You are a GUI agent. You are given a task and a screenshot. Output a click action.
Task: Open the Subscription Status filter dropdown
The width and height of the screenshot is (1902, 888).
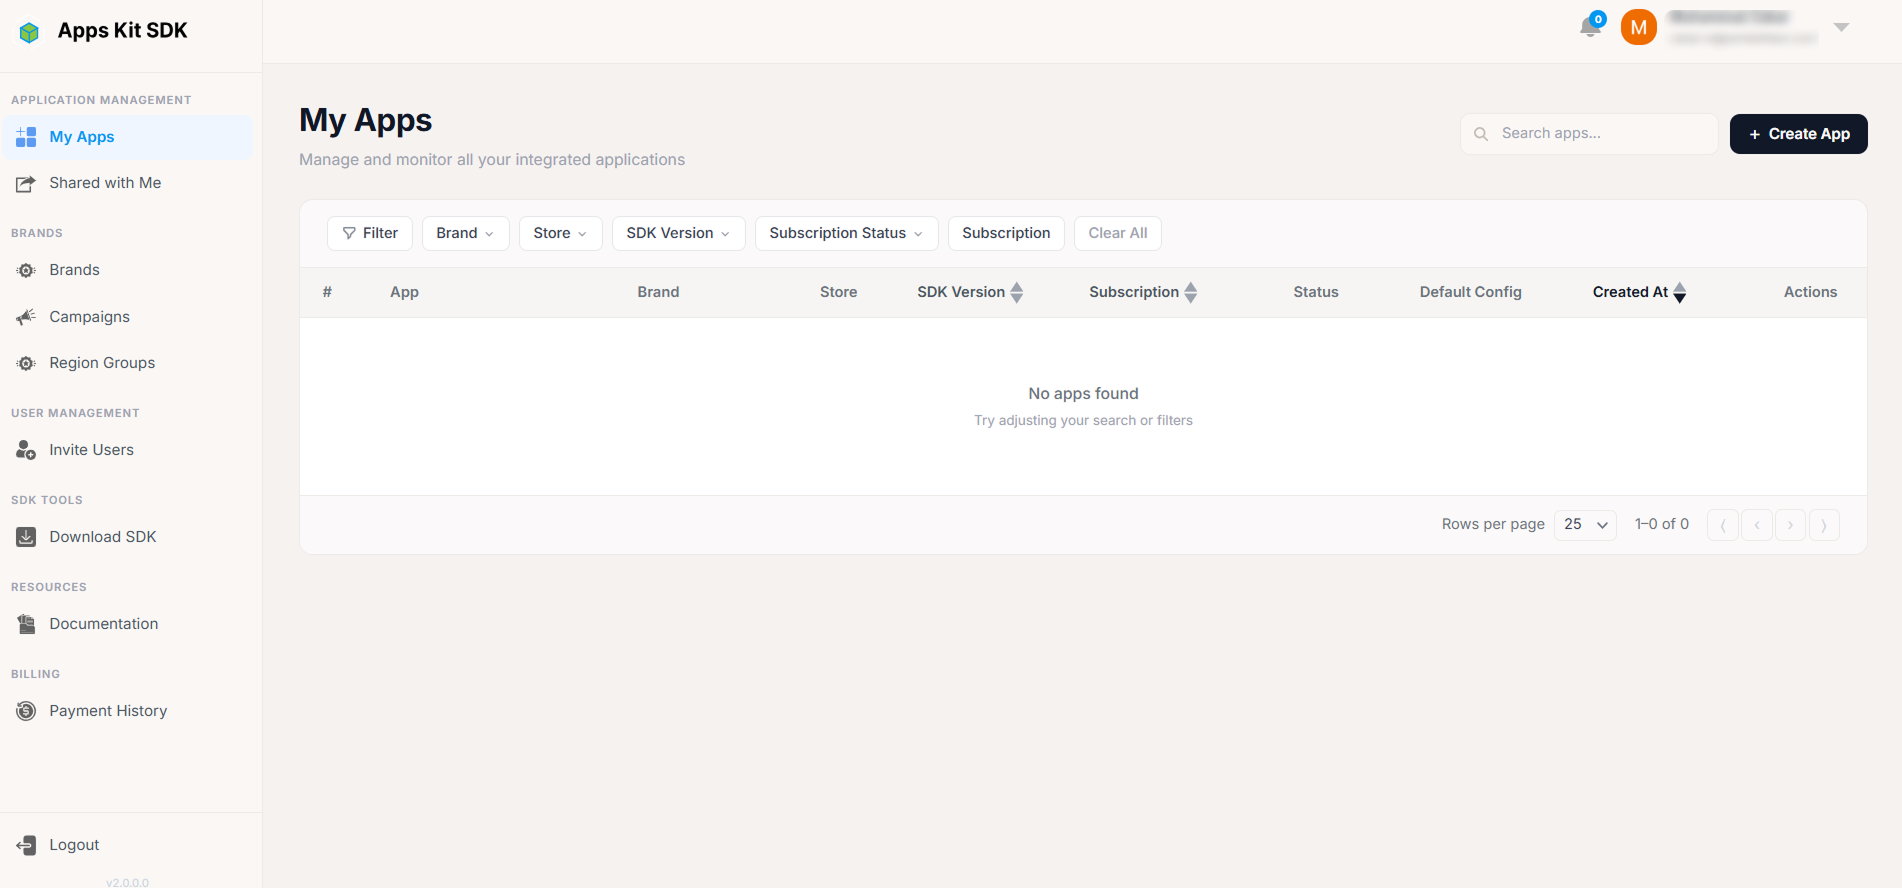(846, 233)
